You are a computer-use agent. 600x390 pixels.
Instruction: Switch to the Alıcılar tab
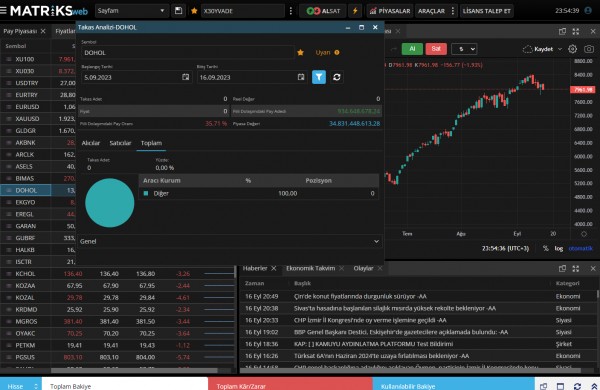91,143
